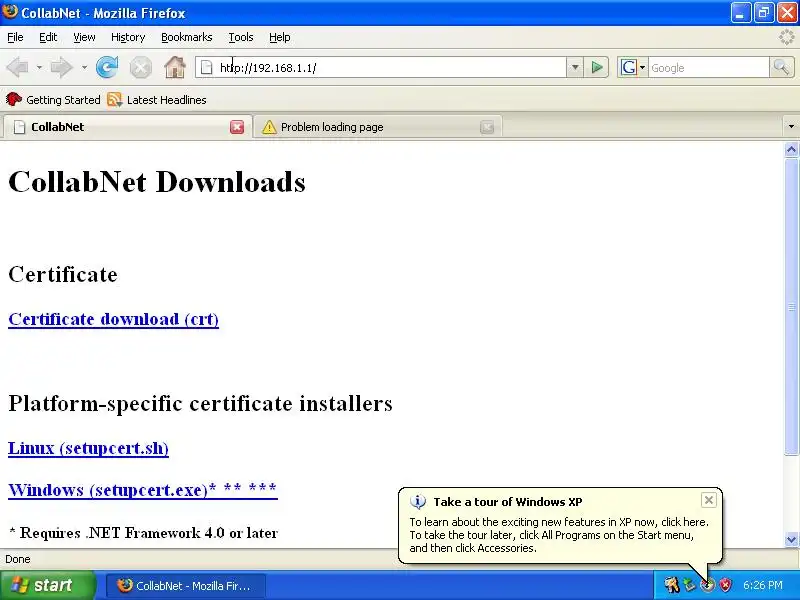The height and width of the screenshot is (600, 800).
Task: Open the History menu
Action: 128,37
